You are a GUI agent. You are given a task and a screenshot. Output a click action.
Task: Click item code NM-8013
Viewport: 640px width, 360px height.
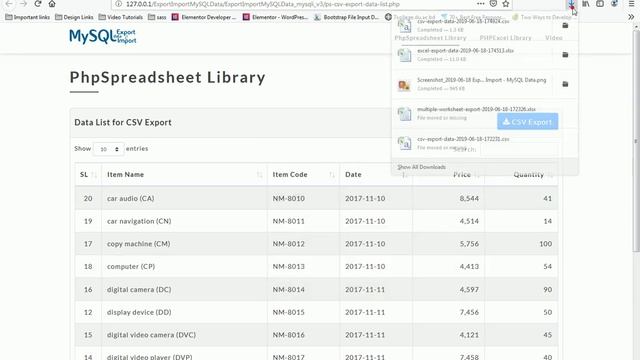click(x=289, y=267)
